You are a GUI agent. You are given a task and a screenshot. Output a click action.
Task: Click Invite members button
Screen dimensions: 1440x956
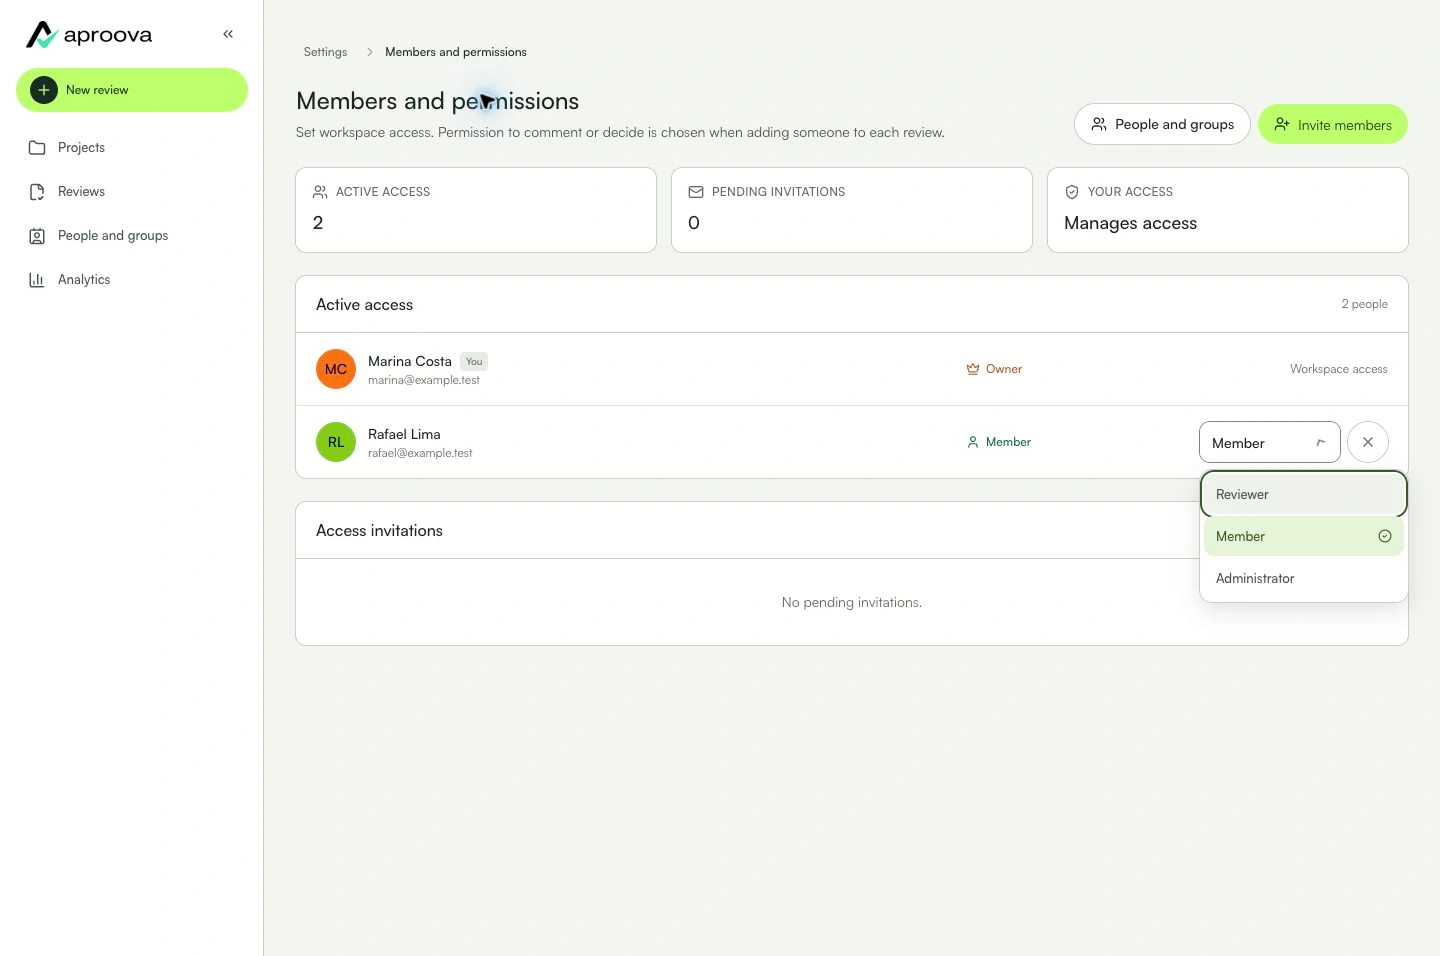(1333, 124)
